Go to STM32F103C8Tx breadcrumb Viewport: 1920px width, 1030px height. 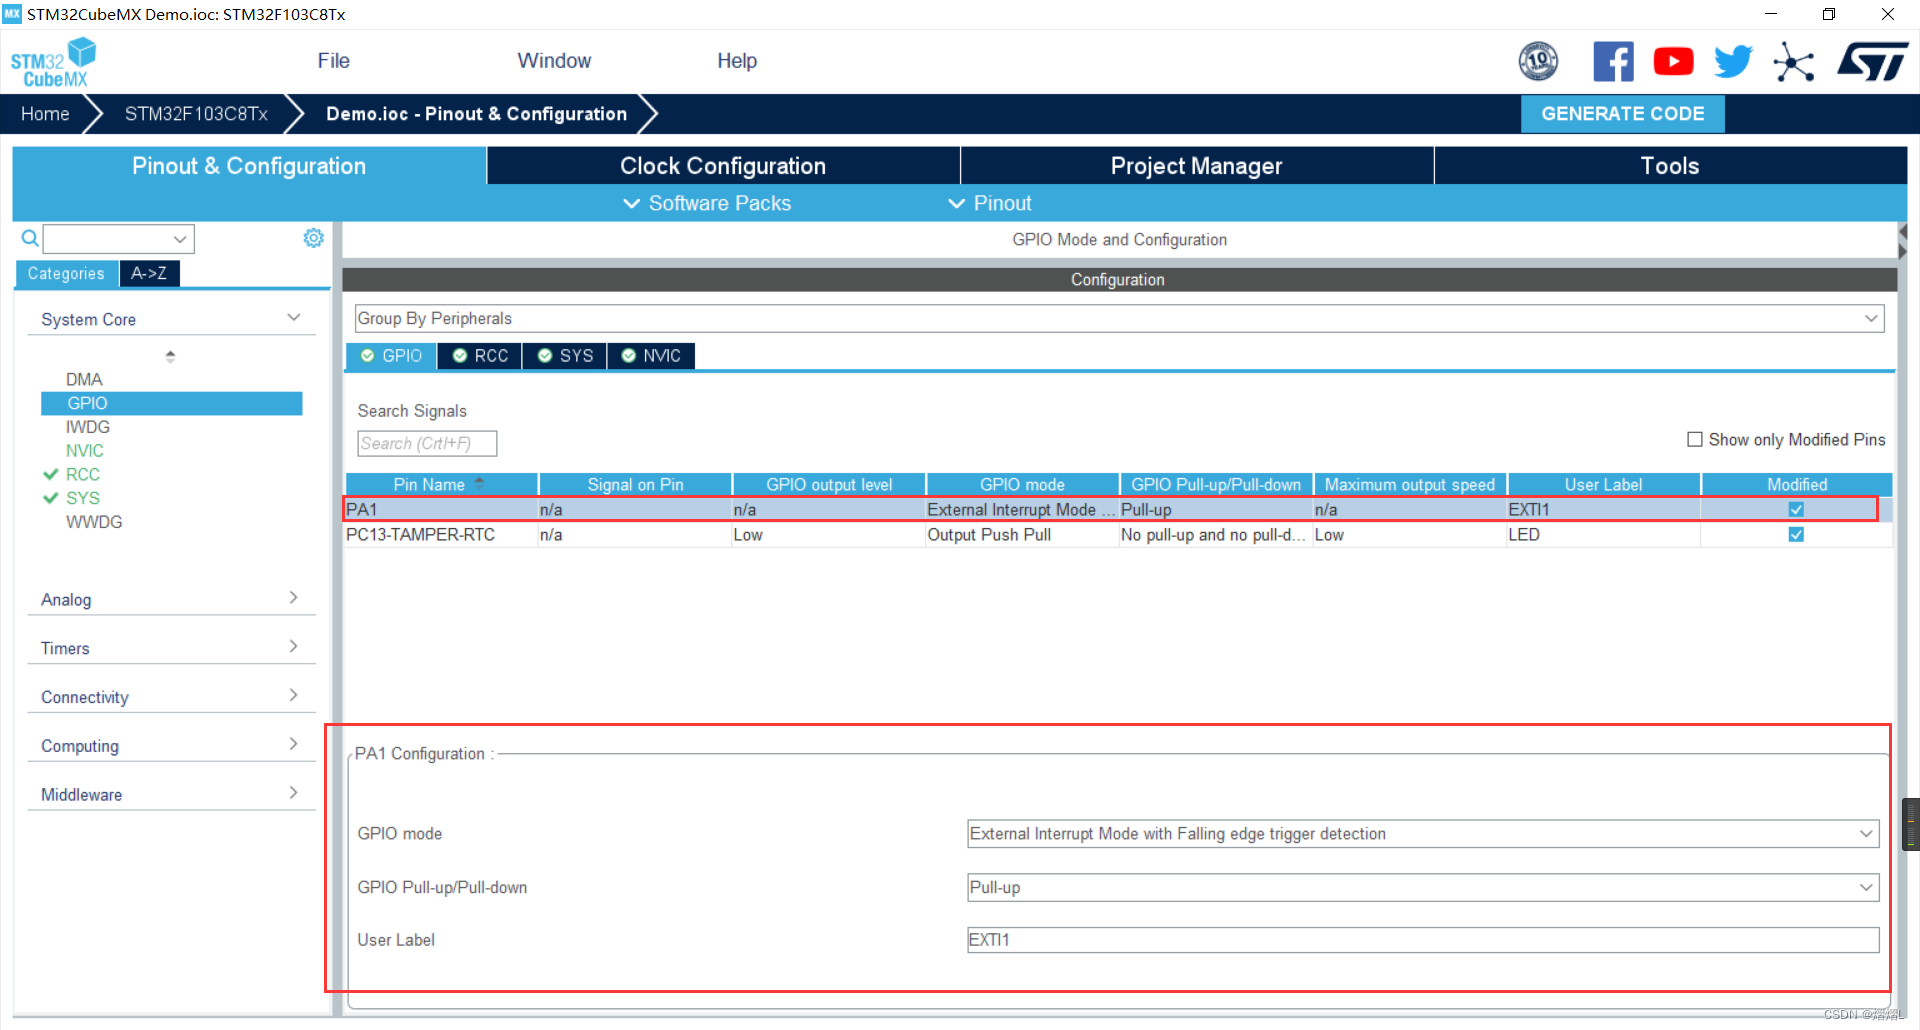click(x=196, y=114)
